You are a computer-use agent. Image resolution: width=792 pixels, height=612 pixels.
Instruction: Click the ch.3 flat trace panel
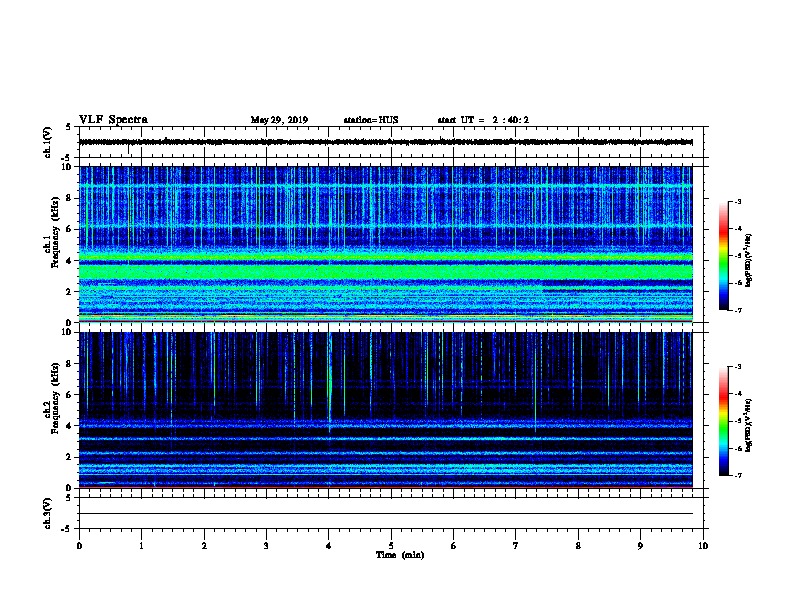pos(391,513)
